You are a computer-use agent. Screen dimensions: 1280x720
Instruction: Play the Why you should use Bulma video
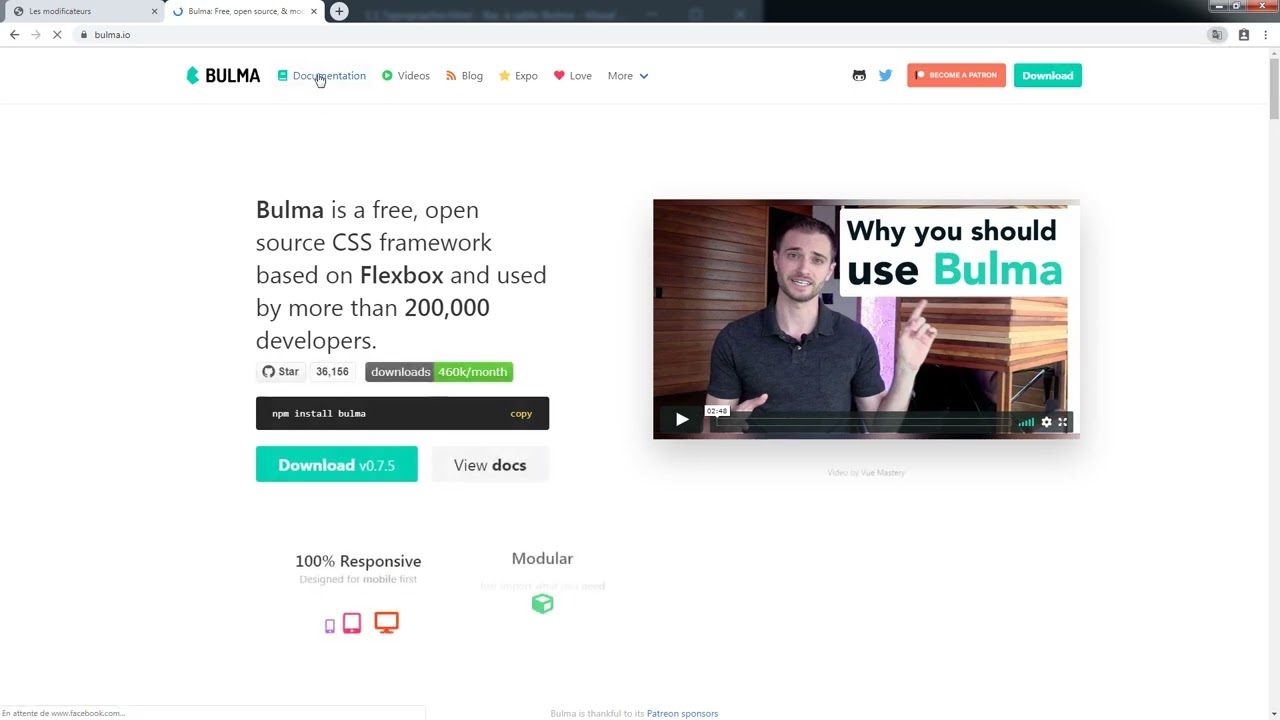click(x=682, y=420)
